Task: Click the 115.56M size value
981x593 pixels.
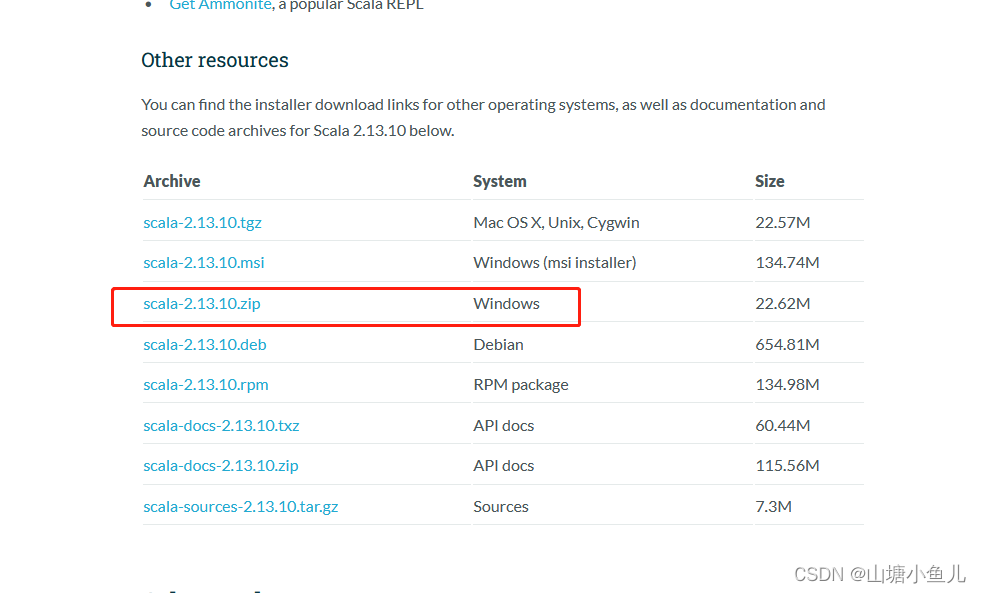Action: (x=787, y=466)
